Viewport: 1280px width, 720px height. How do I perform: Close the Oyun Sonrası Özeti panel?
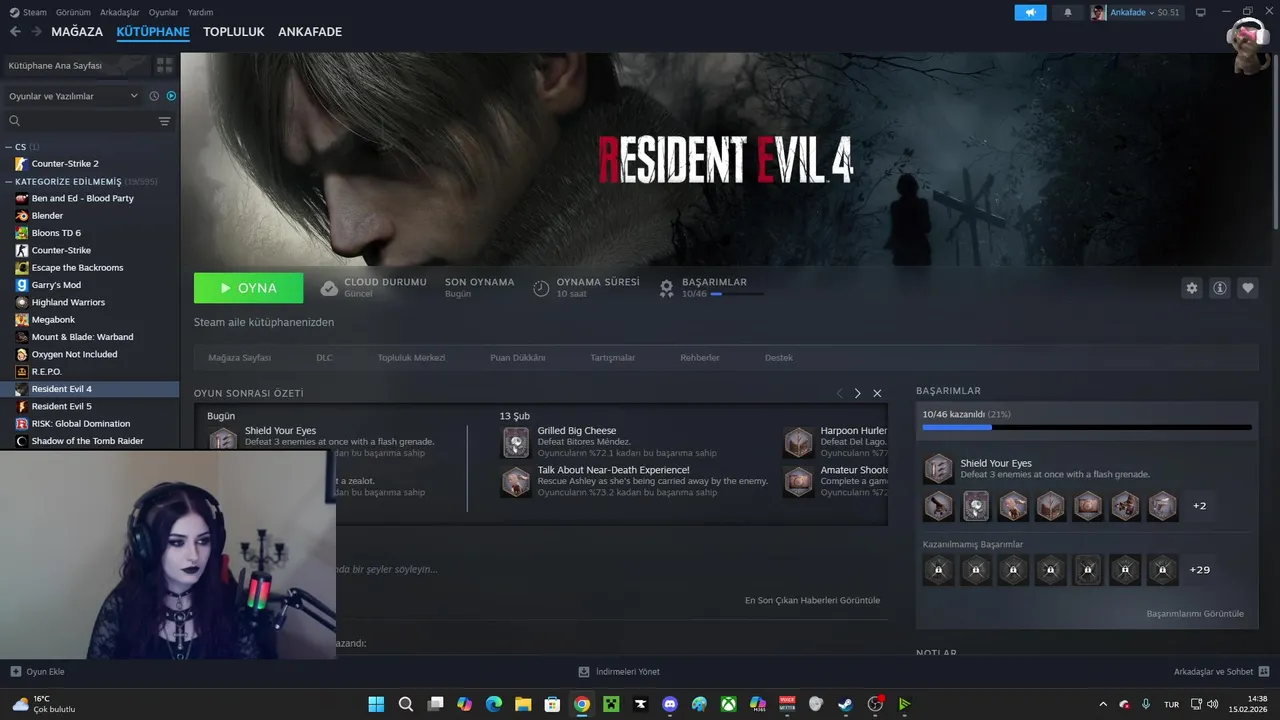[877, 393]
